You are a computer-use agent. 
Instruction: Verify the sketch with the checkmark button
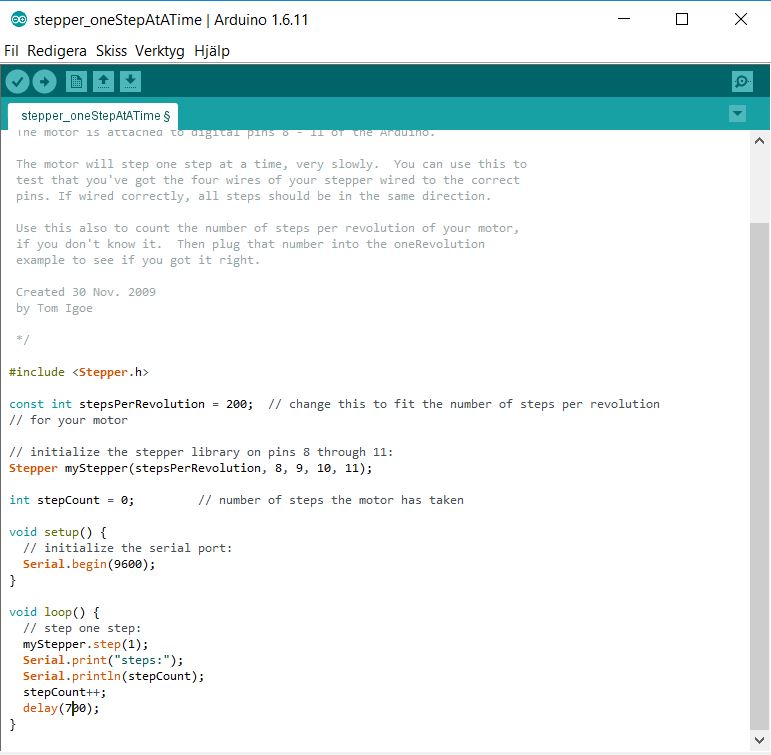[x=18, y=82]
